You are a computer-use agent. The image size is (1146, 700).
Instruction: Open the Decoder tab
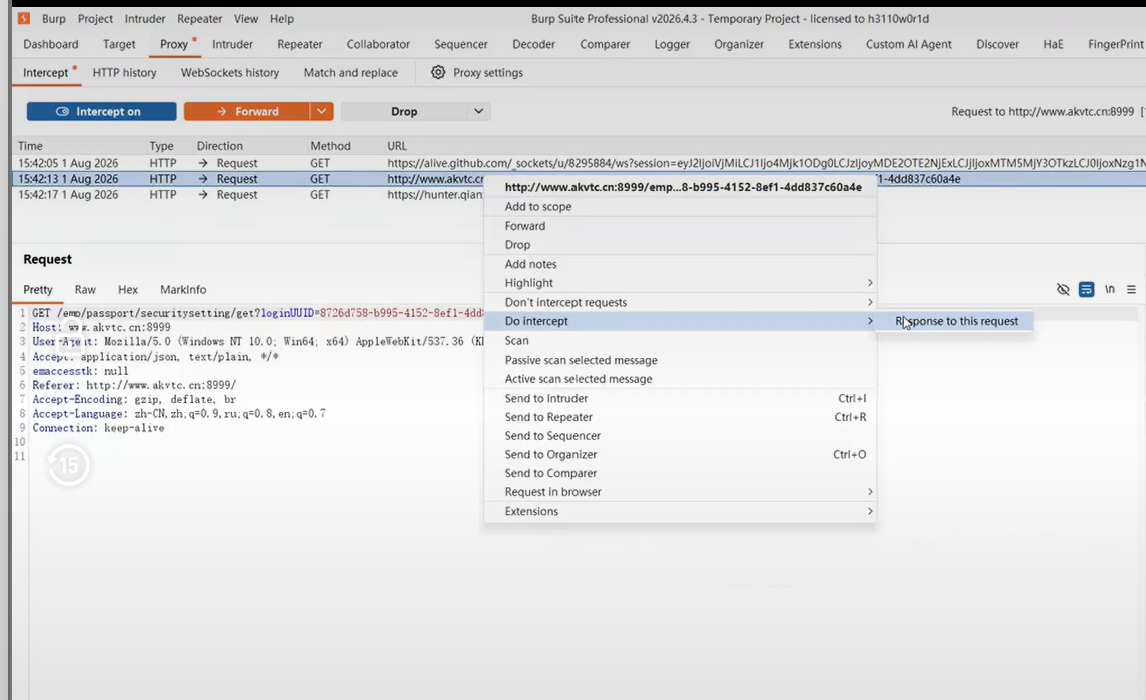534,44
